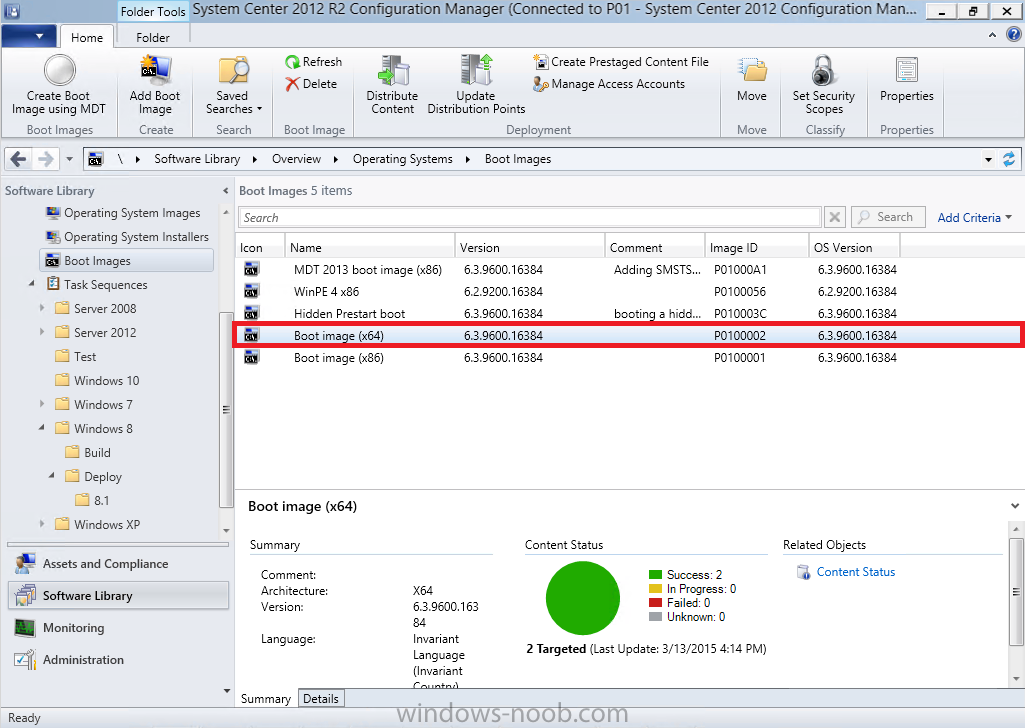1025x728 pixels.
Task: Open navigation history dropdown arrow
Action: point(69,159)
